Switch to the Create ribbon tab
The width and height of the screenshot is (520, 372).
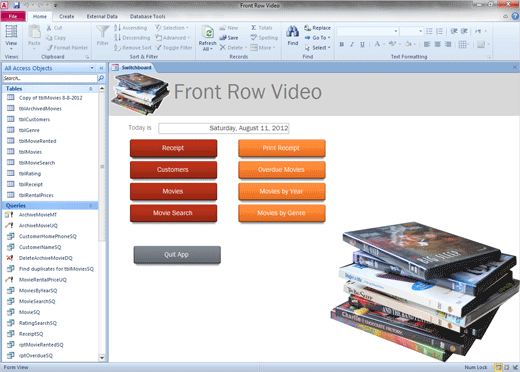pyautogui.click(x=67, y=16)
